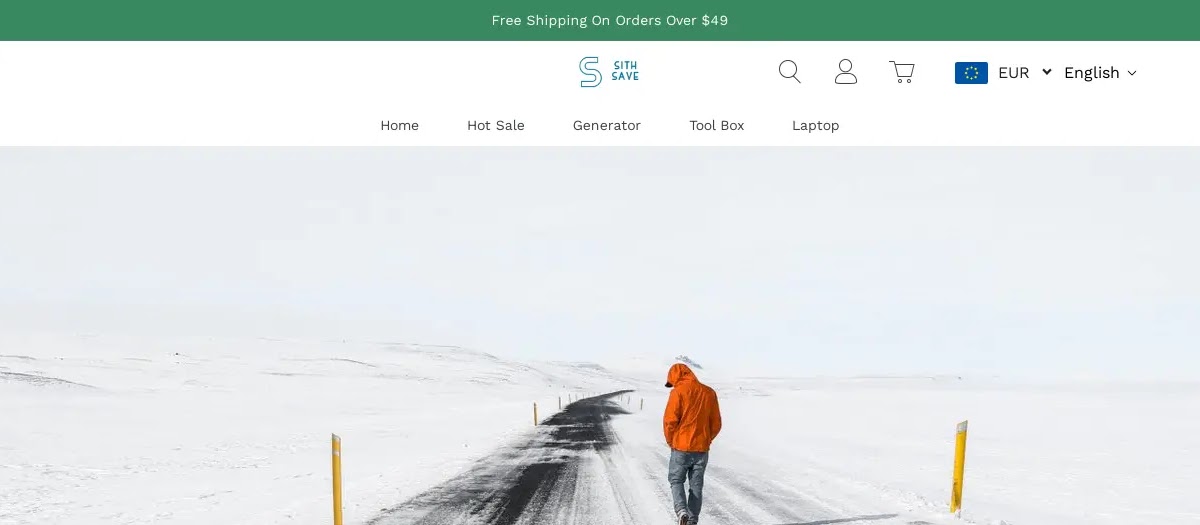The width and height of the screenshot is (1200, 525).
Task: Select the Generator category
Action: click(606, 126)
